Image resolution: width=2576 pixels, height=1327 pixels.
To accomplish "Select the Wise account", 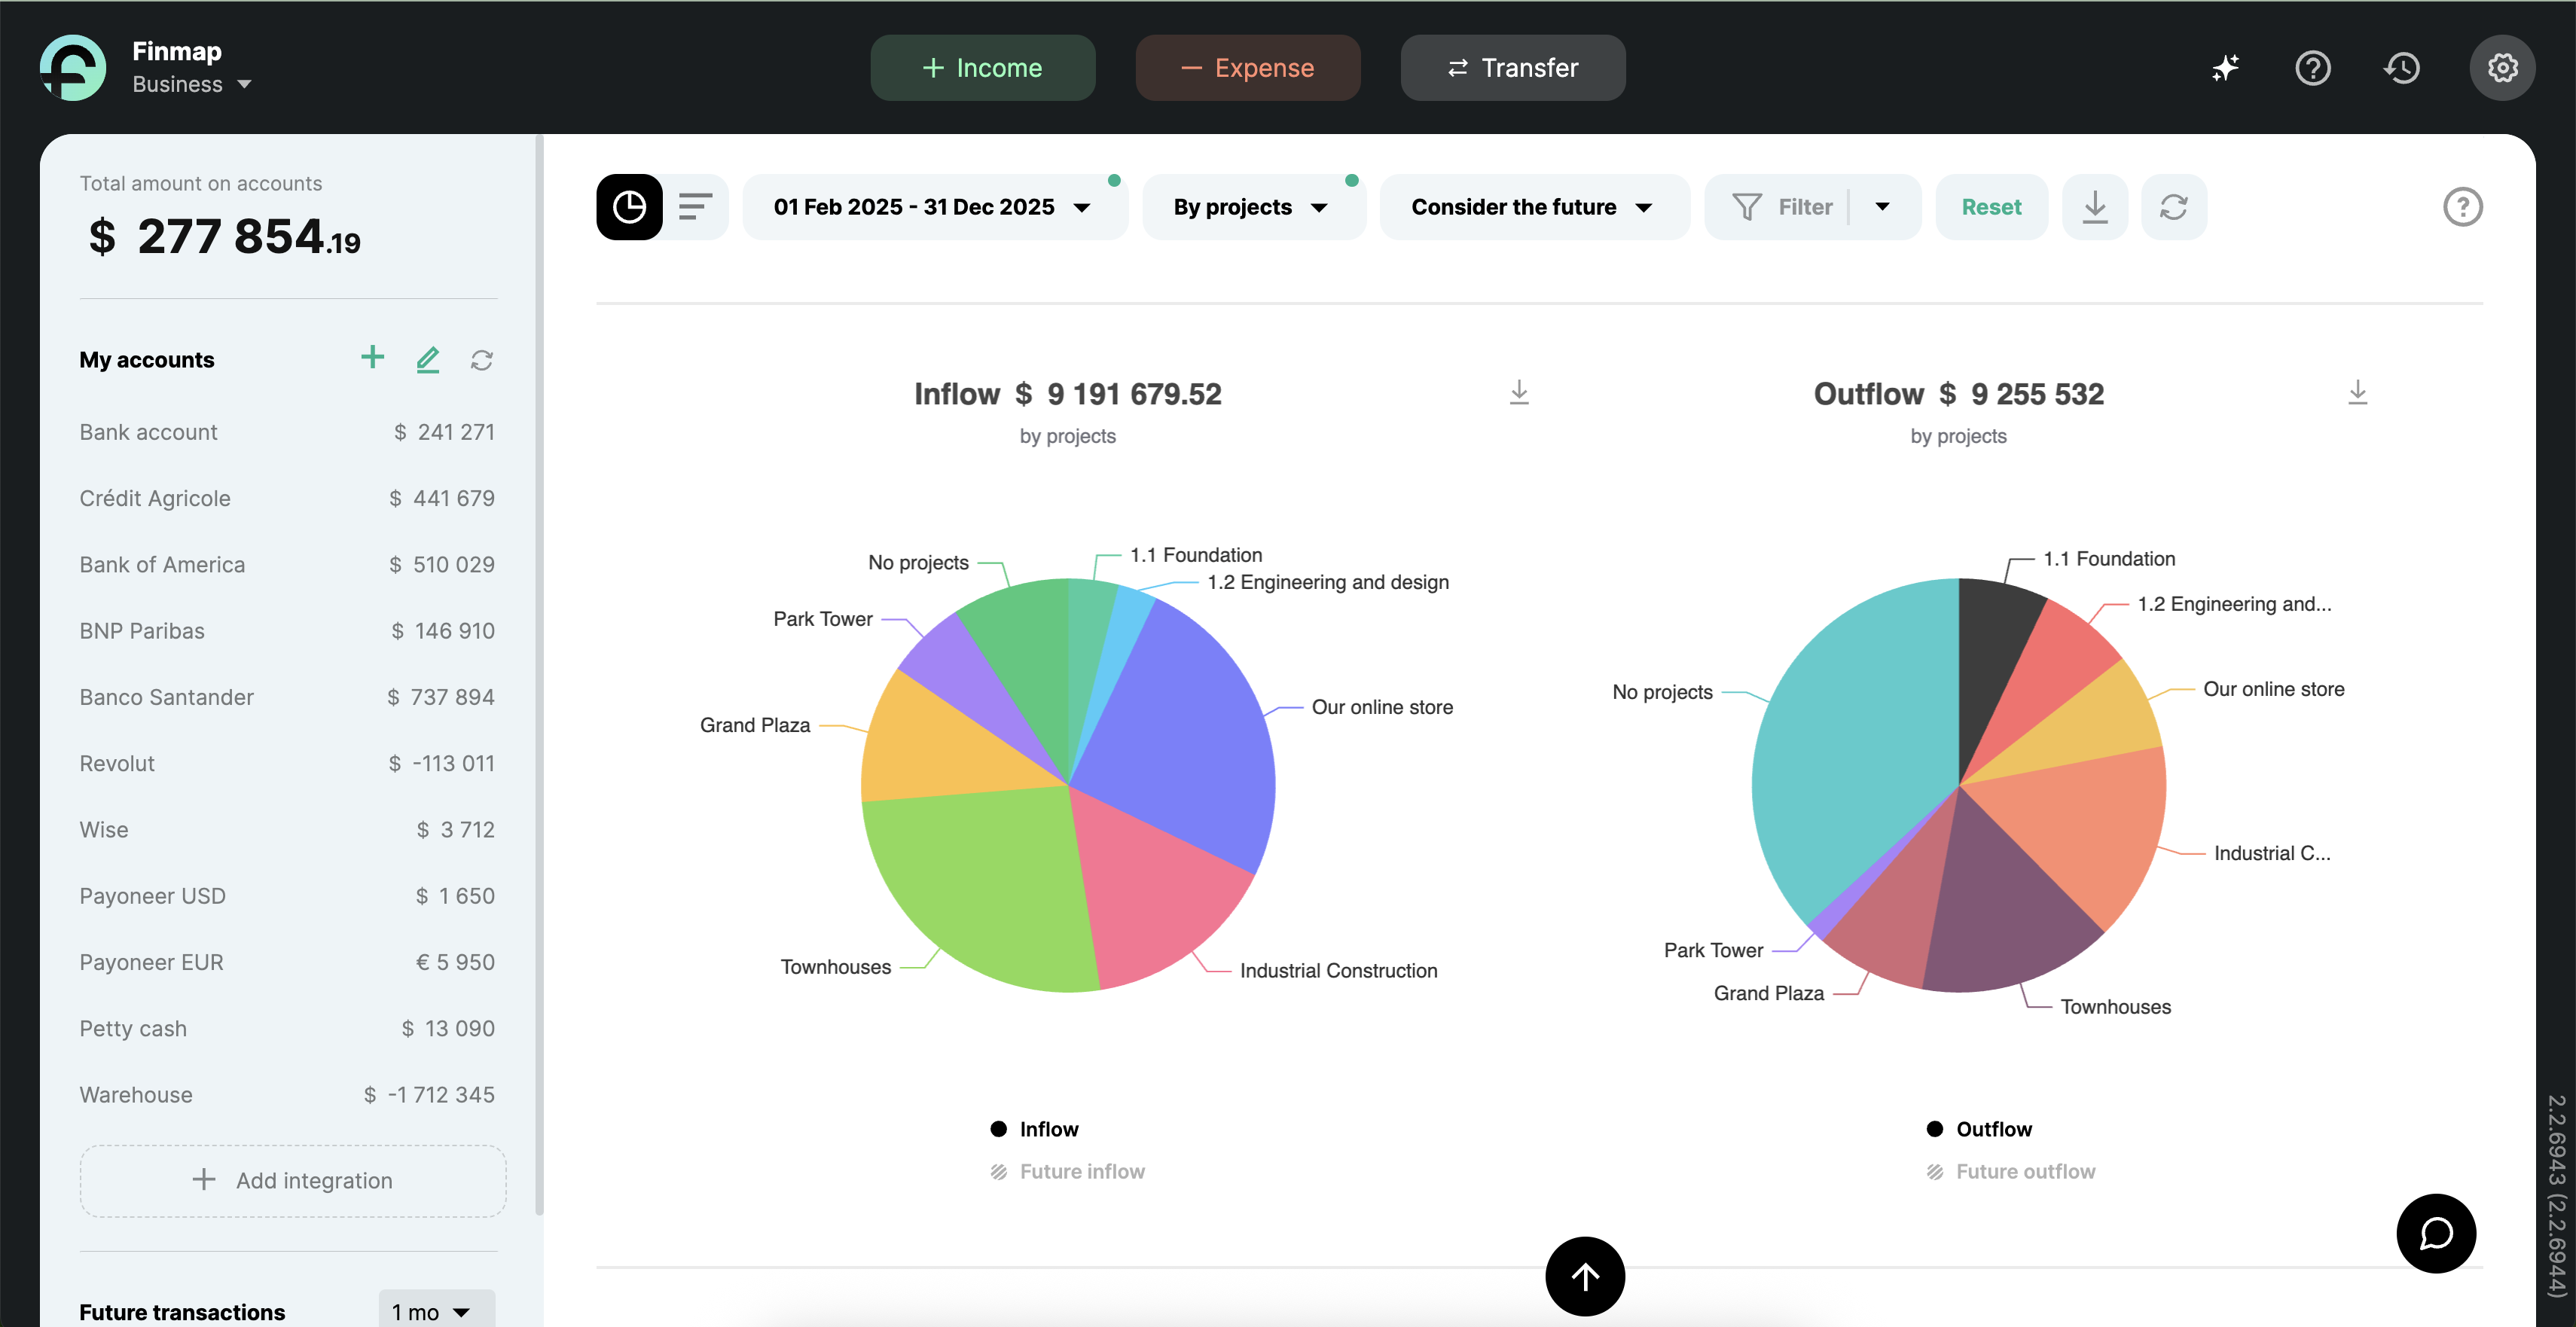I will click(287, 830).
